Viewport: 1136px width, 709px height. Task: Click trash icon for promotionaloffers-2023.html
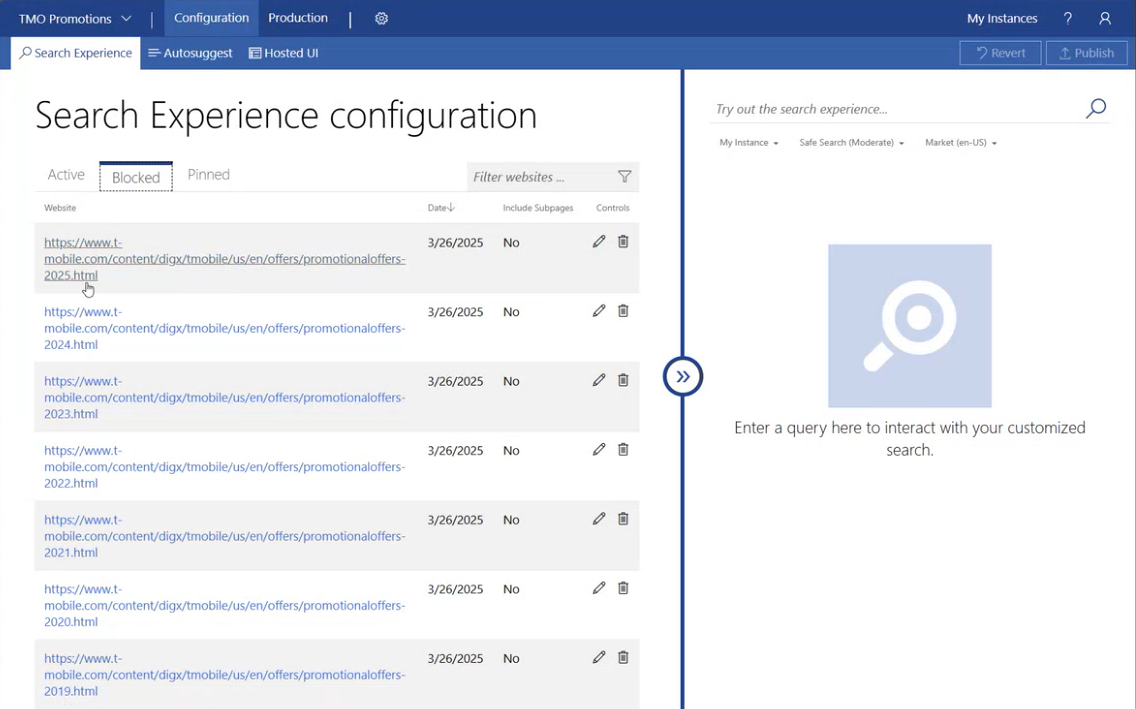coord(623,380)
